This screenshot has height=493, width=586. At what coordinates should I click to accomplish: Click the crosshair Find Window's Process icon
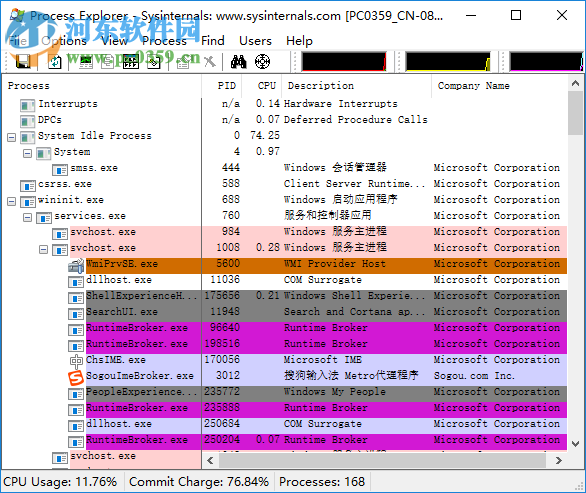(262, 62)
